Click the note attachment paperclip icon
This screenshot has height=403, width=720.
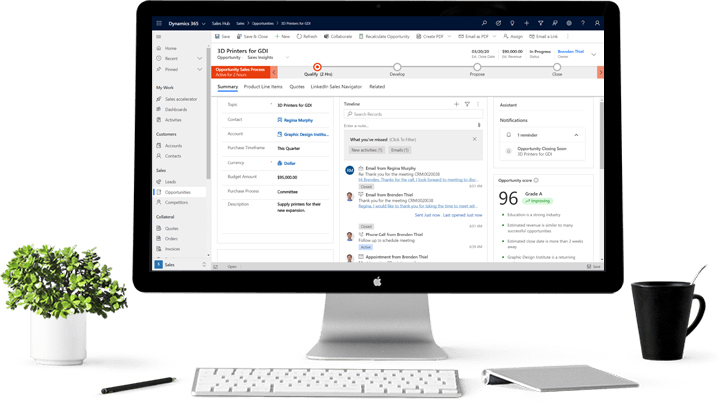coord(479,125)
